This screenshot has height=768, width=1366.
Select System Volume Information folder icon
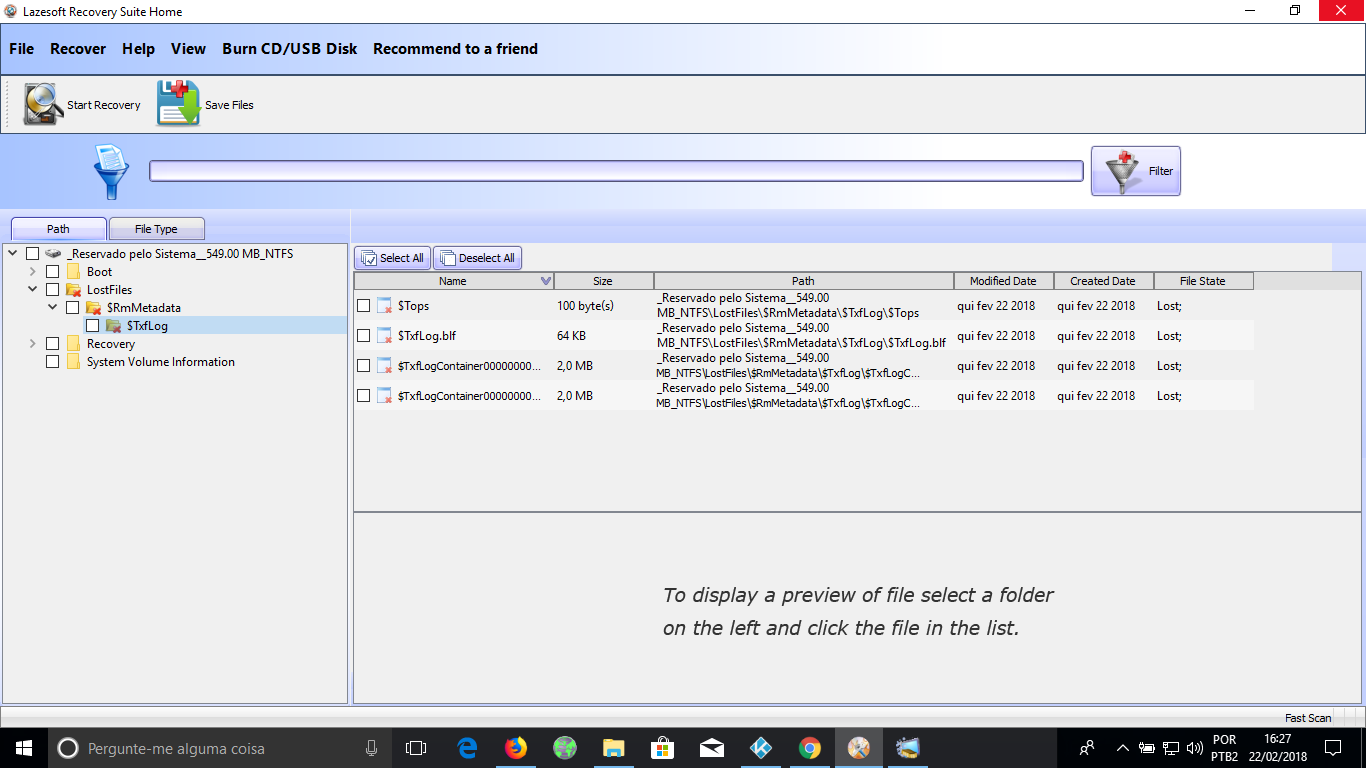pyautogui.click(x=73, y=362)
